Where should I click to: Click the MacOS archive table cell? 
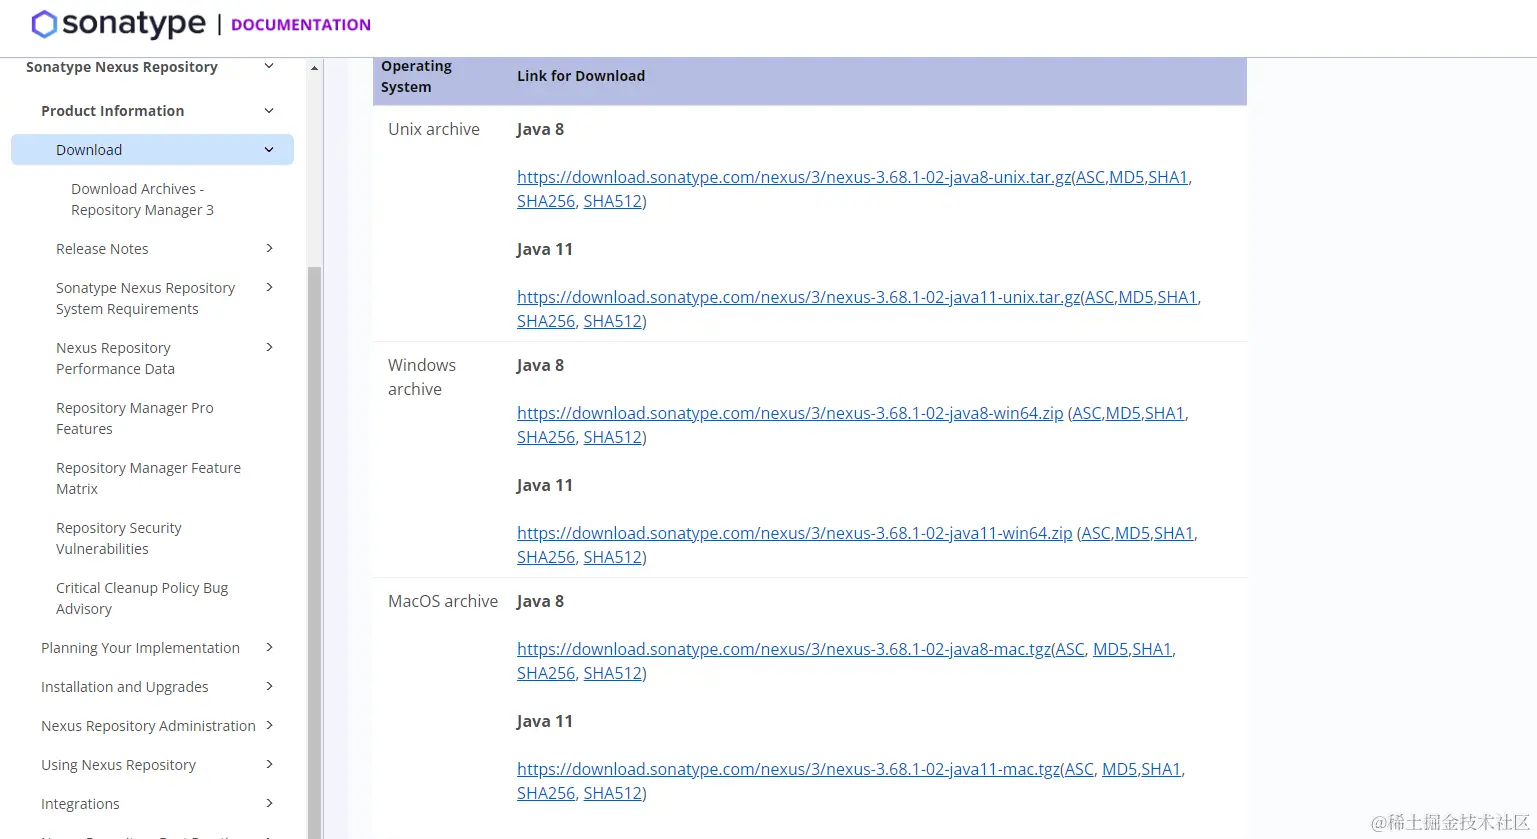pyautogui.click(x=443, y=601)
